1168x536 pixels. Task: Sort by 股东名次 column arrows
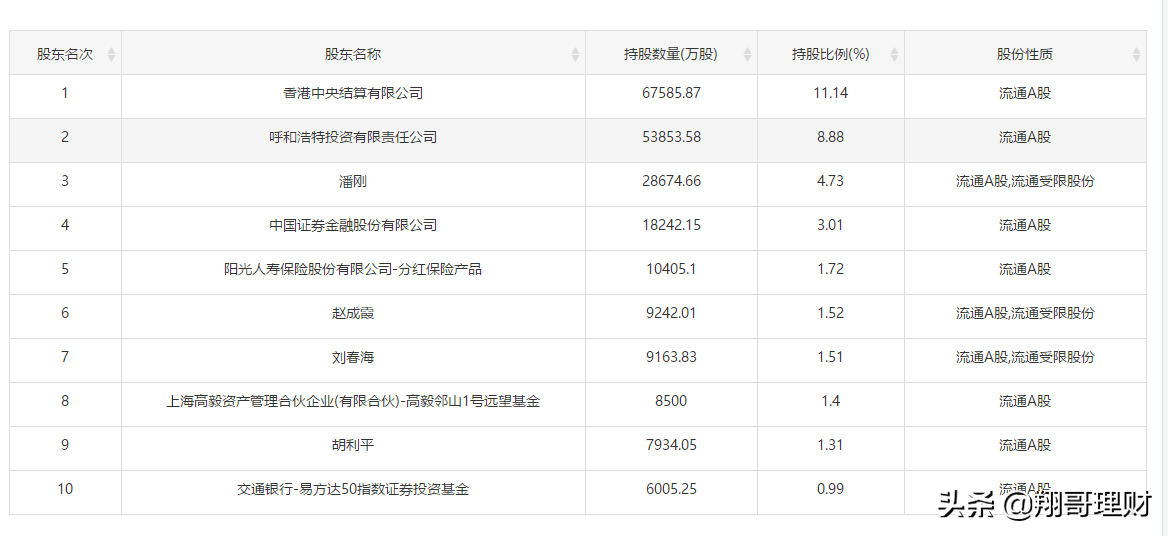[111, 54]
